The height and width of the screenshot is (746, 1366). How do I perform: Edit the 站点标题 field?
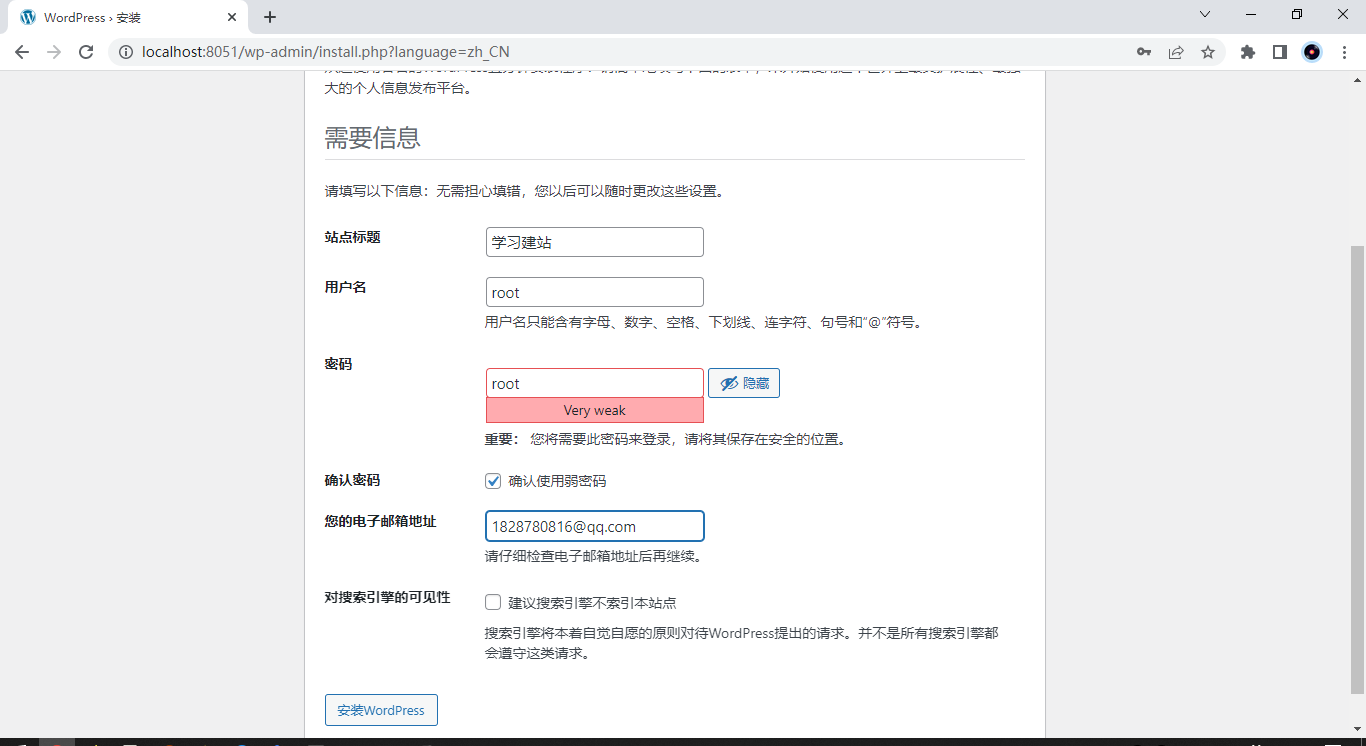coord(594,242)
